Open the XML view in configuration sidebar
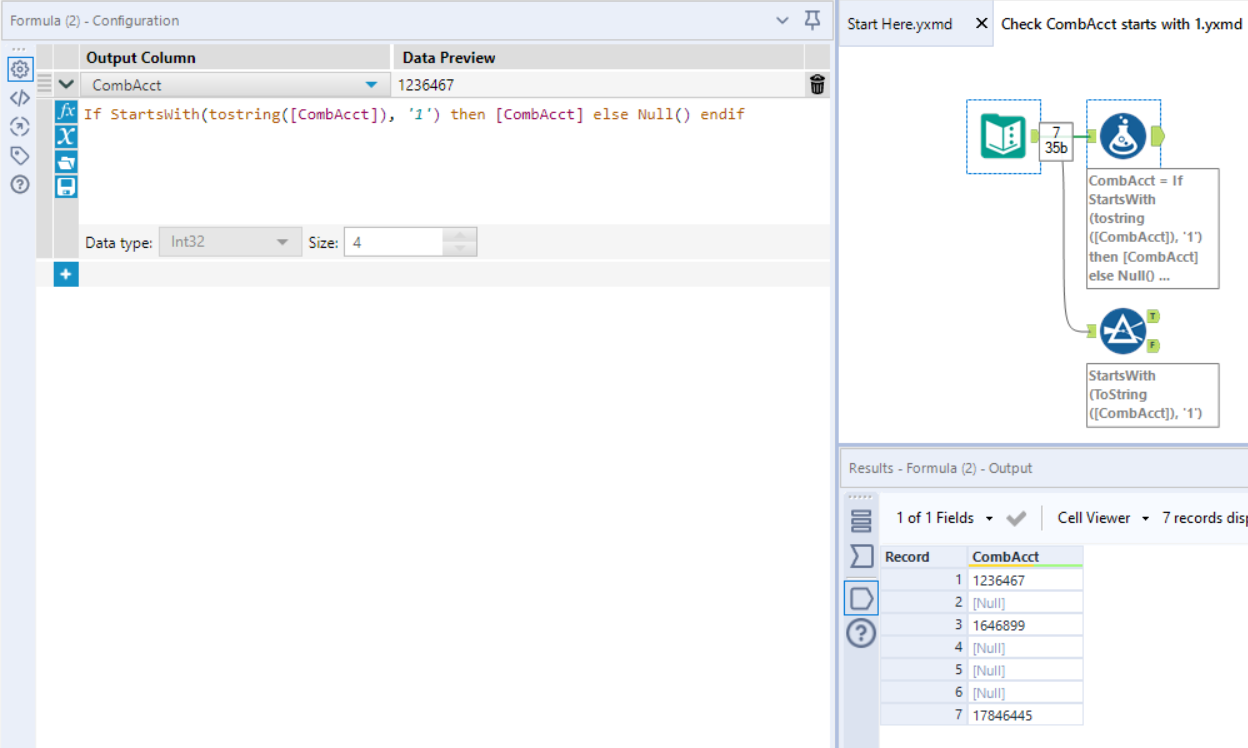The width and height of the screenshot is (1248, 748). pos(19,98)
